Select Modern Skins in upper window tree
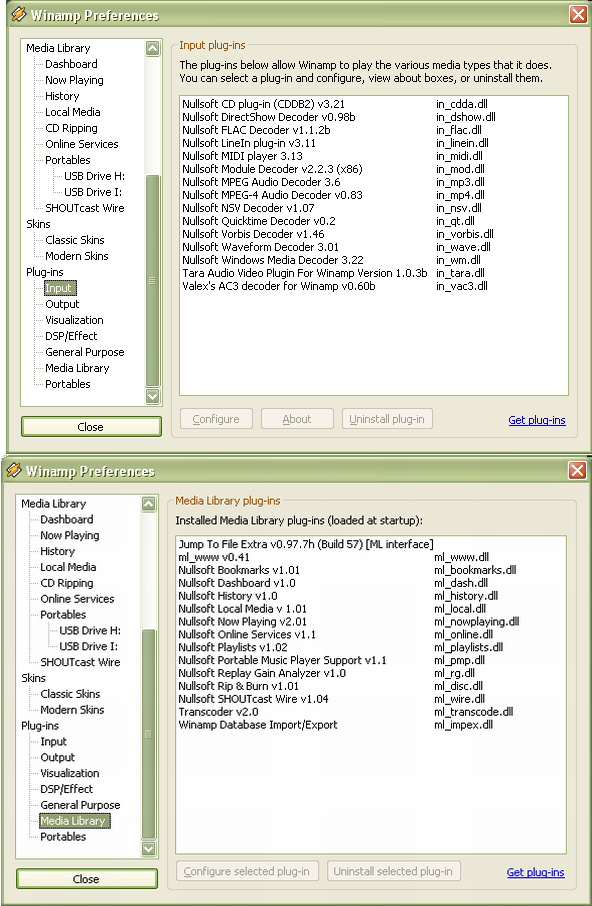The image size is (592, 906). [x=77, y=256]
